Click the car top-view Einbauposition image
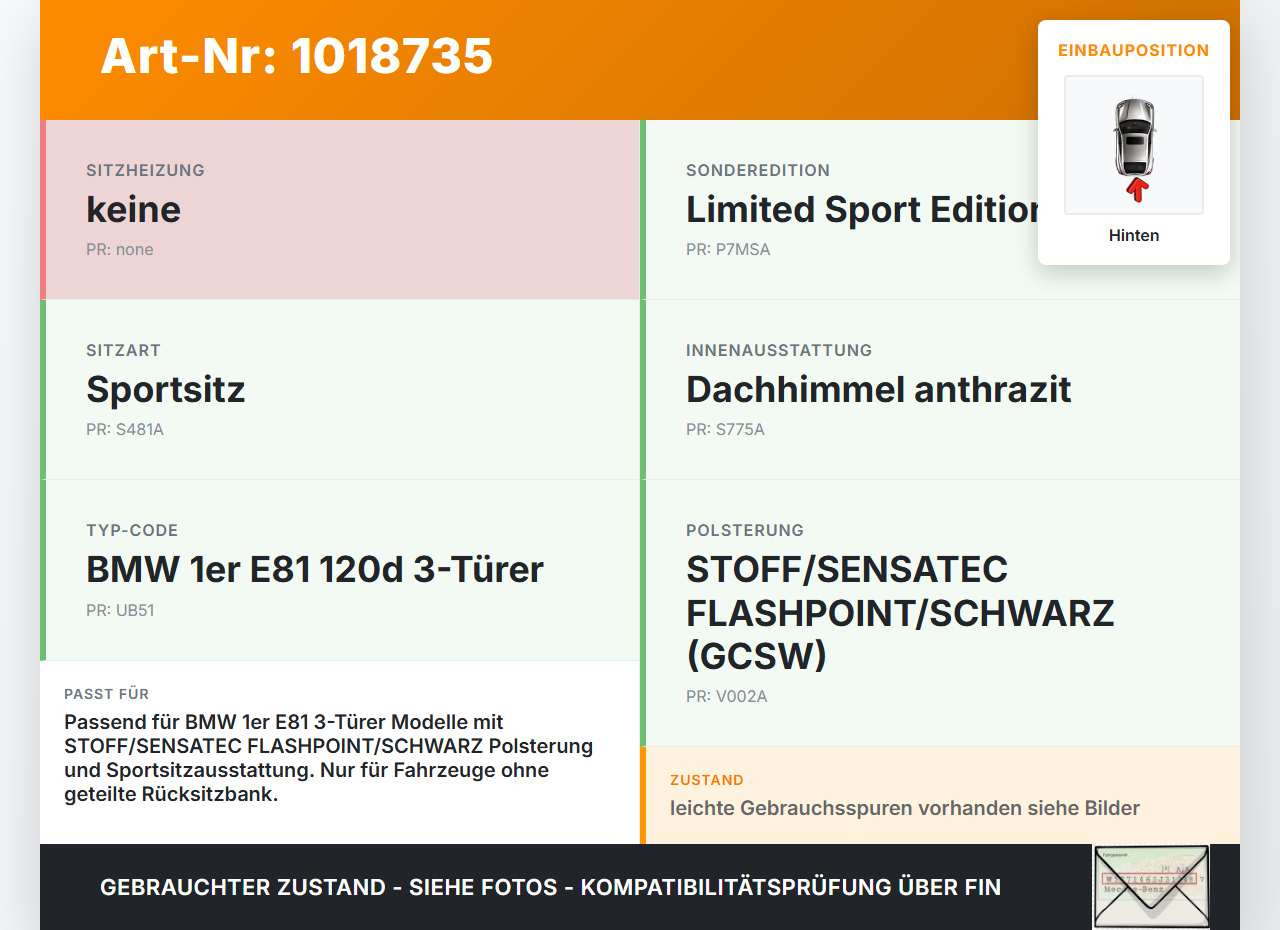Viewport: 1280px width, 930px height. [x=1134, y=145]
